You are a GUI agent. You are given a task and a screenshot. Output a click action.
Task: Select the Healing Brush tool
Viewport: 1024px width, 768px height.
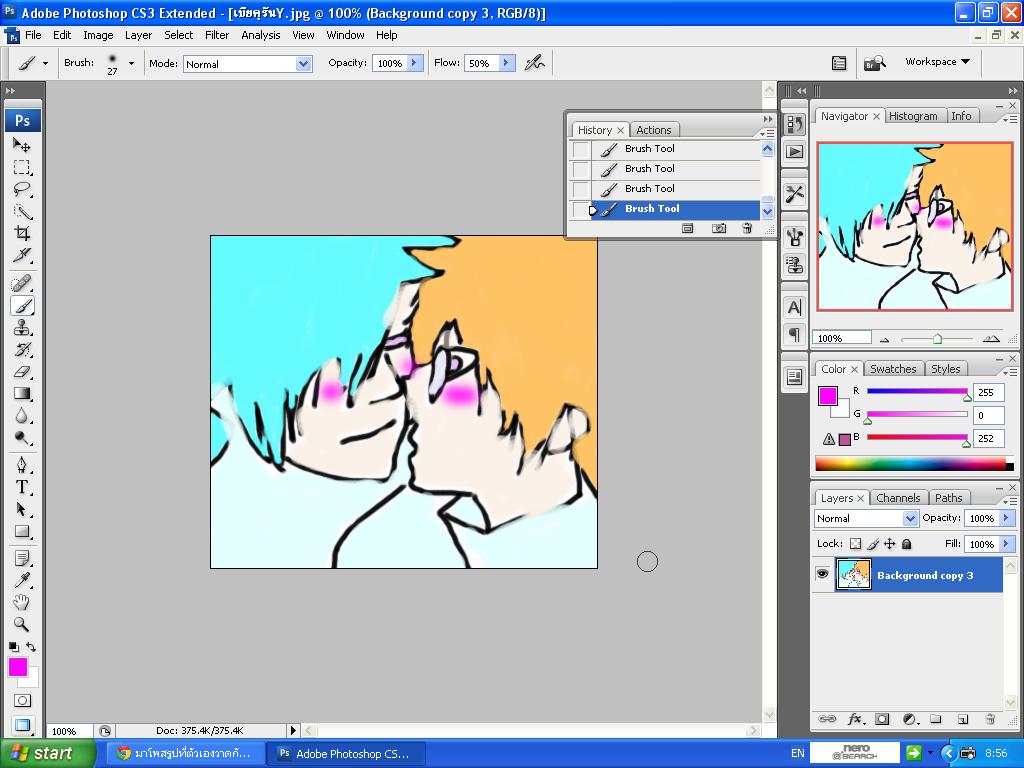coord(22,283)
